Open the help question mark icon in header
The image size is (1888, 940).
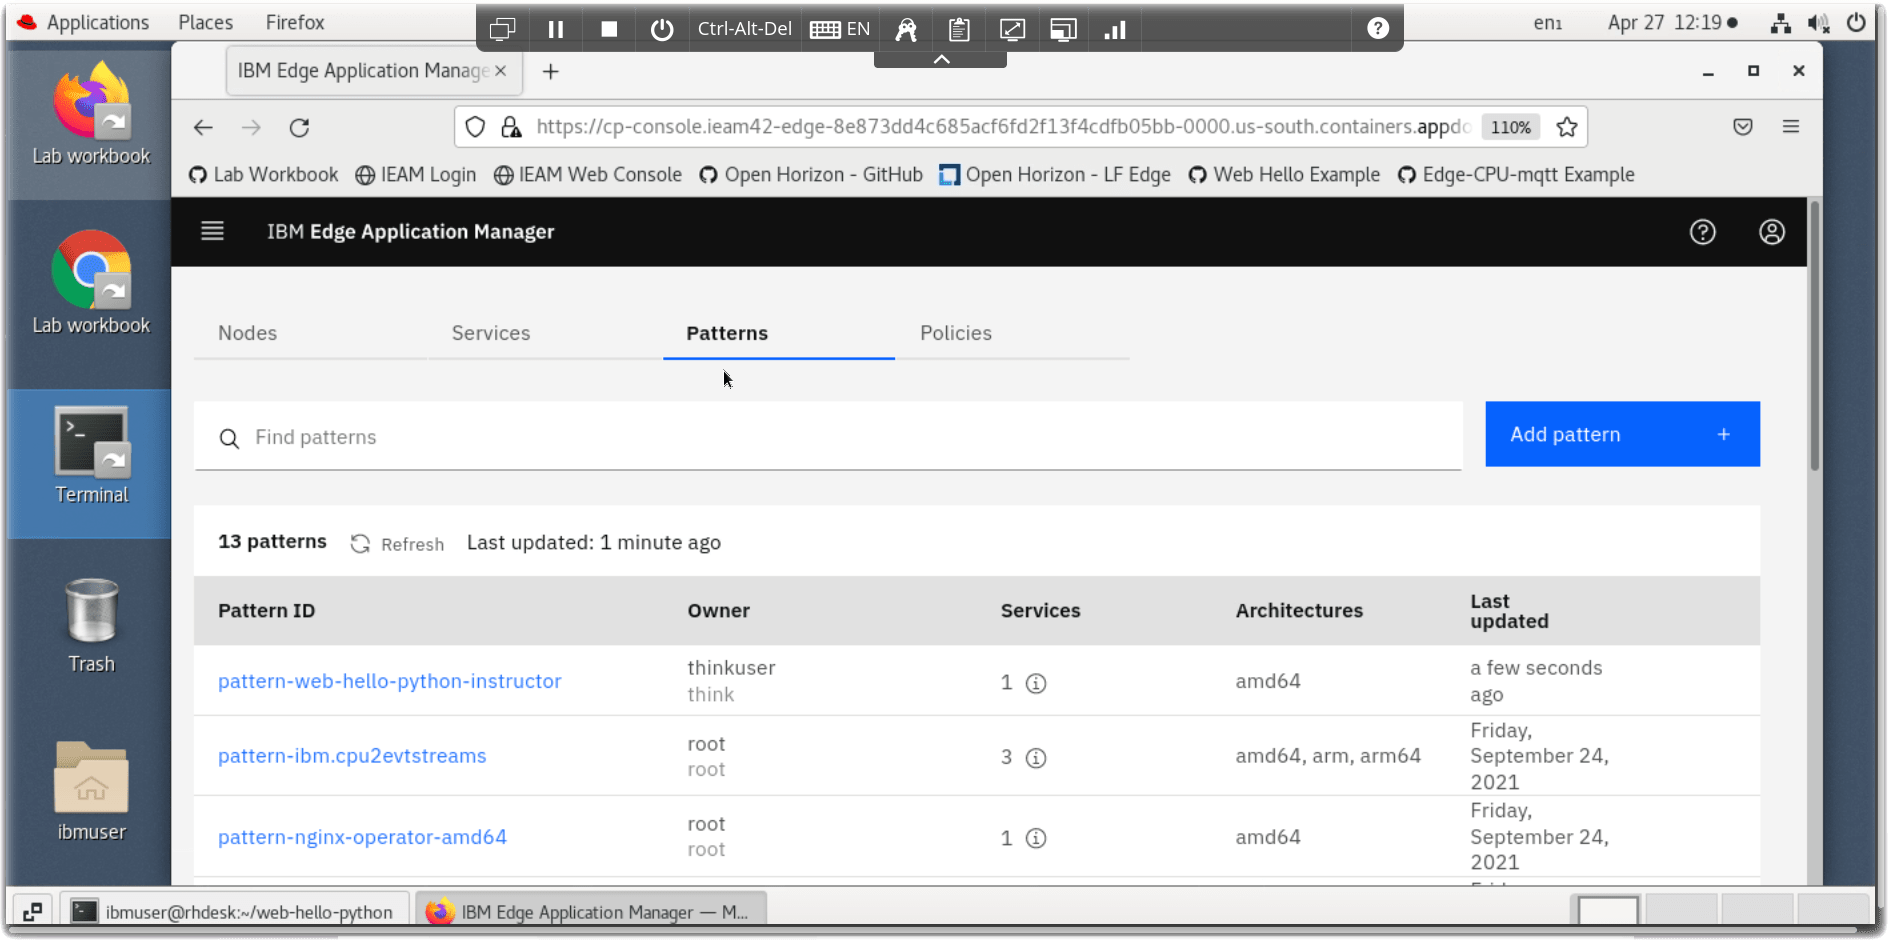click(x=1702, y=232)
